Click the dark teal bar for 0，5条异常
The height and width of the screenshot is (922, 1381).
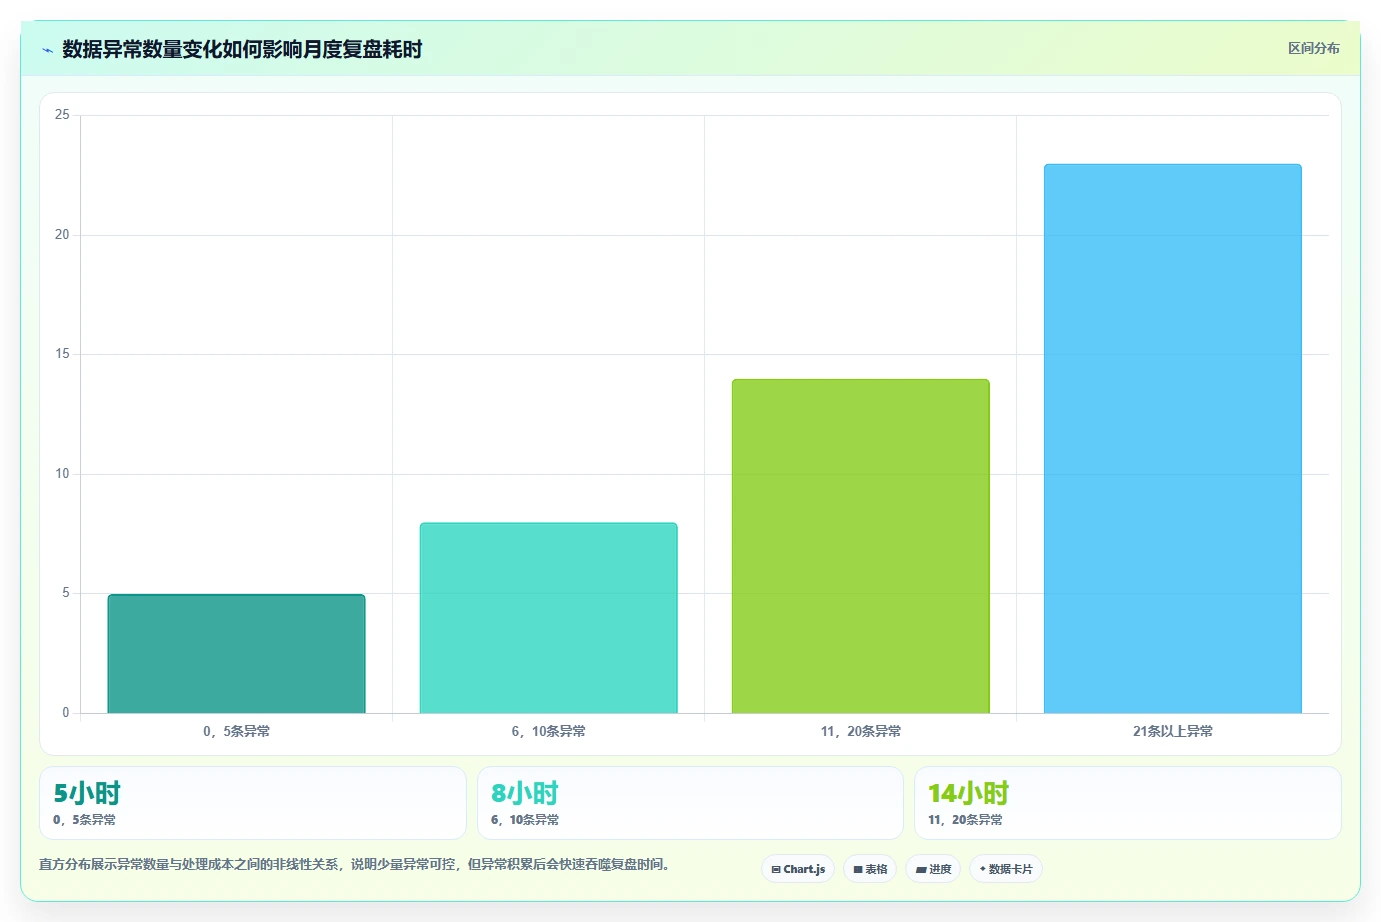(236, 654)
